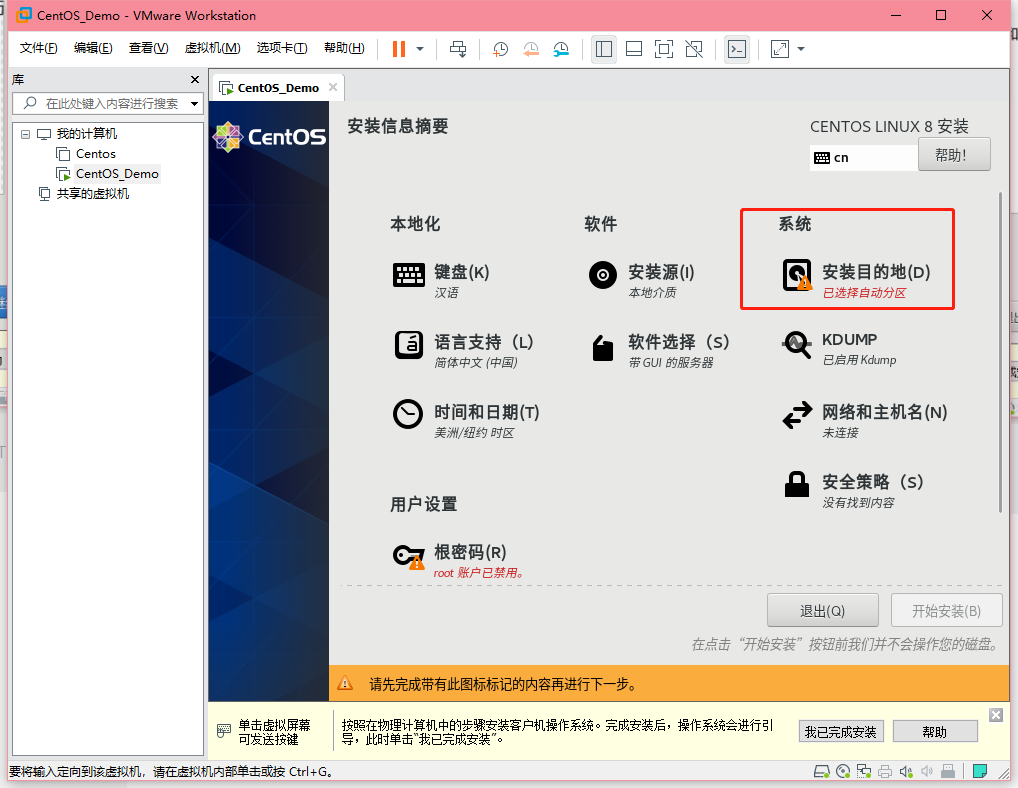Click the cn keyboard layout indicator
1018x788 pixels.
point(863,158)
